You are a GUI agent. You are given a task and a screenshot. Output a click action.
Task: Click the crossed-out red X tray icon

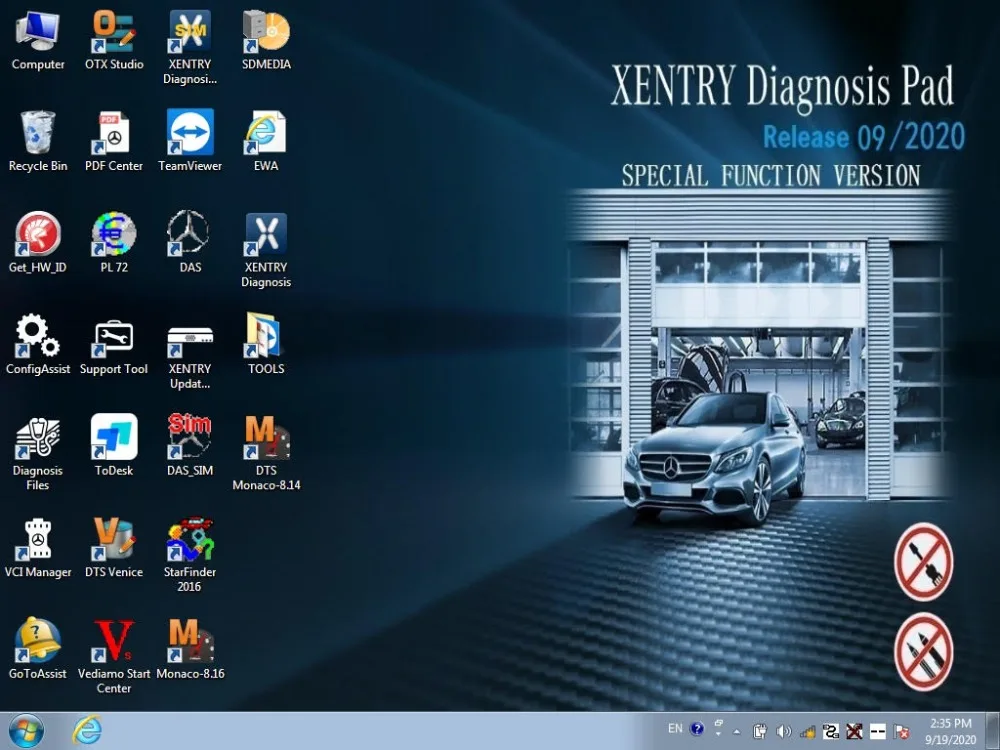point(854,732)
